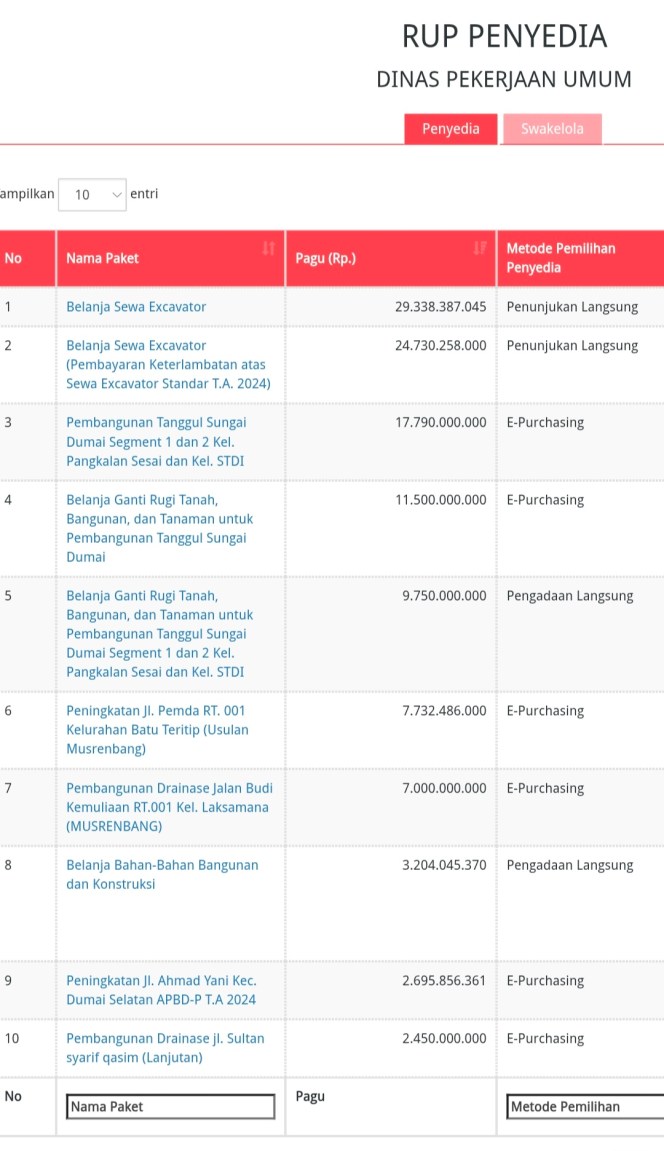Open Peningkatan Jl. Pemda RT. 001 package
The image size is (664, 1151).
pyautogui.click(x=157, y=730)
